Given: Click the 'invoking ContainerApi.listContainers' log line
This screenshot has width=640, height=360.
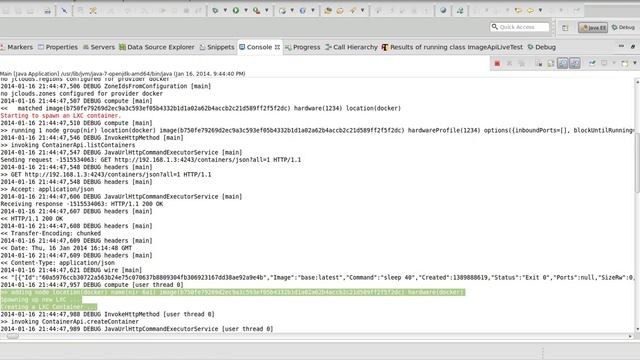Looking at the screenshot, I should 68,145.
